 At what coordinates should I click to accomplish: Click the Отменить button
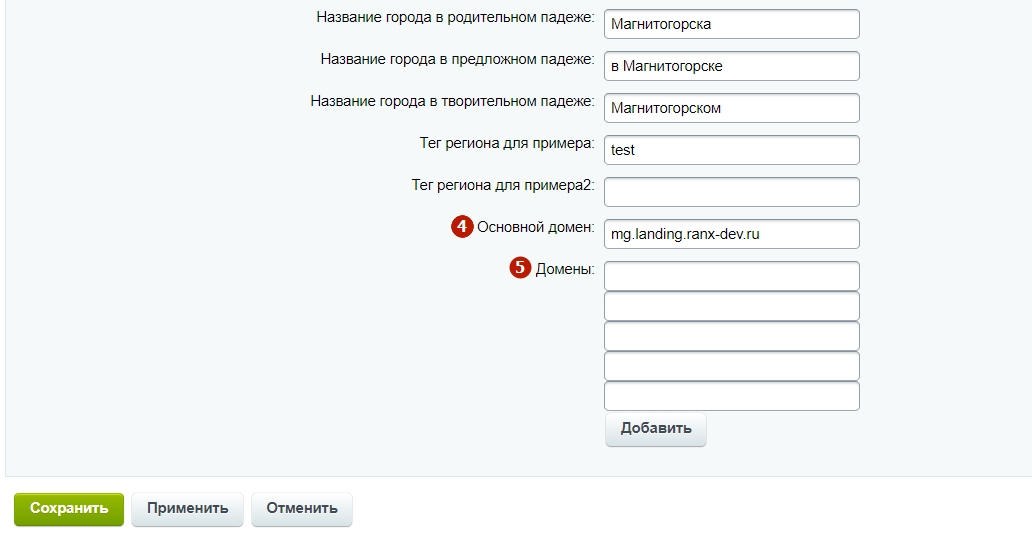(x=302, y=509)
